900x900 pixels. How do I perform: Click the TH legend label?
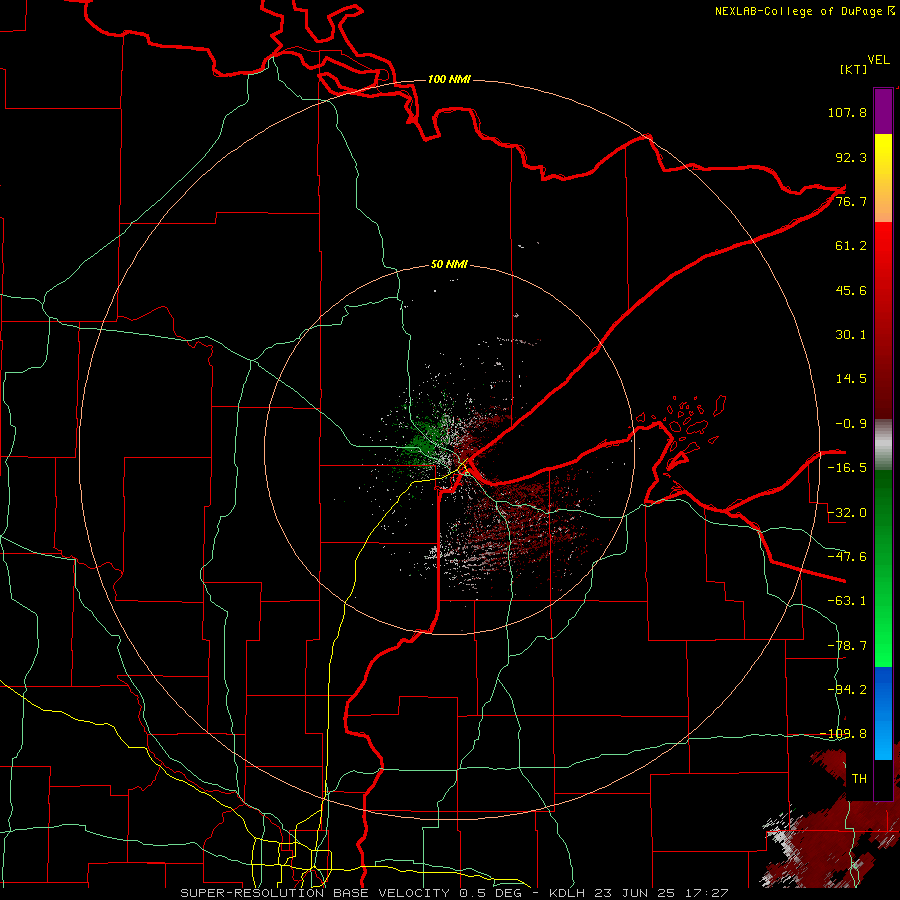[859, 779]
